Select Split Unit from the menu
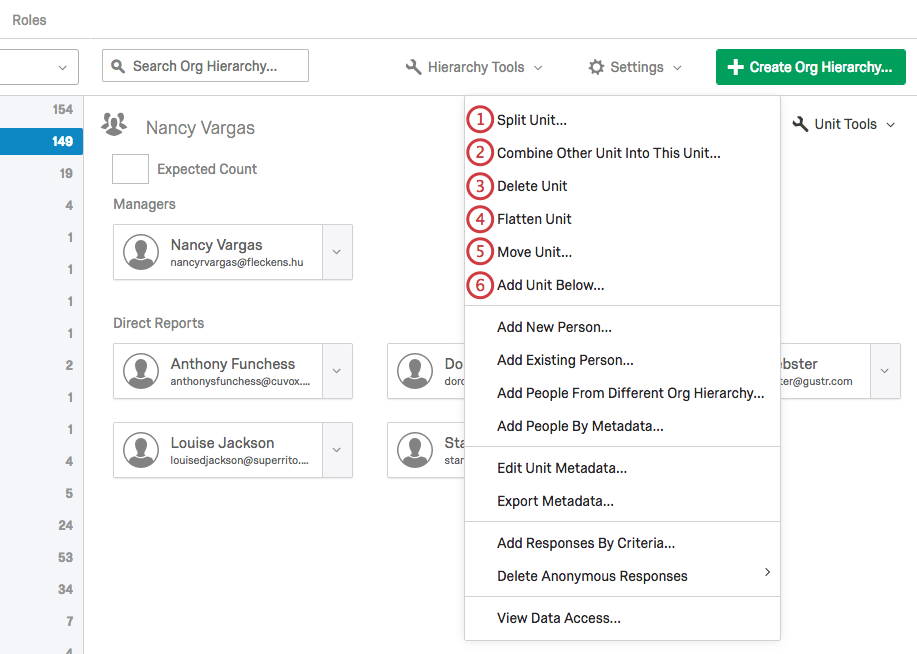Viewport: 917px width, 654px height. coord(531,120)
